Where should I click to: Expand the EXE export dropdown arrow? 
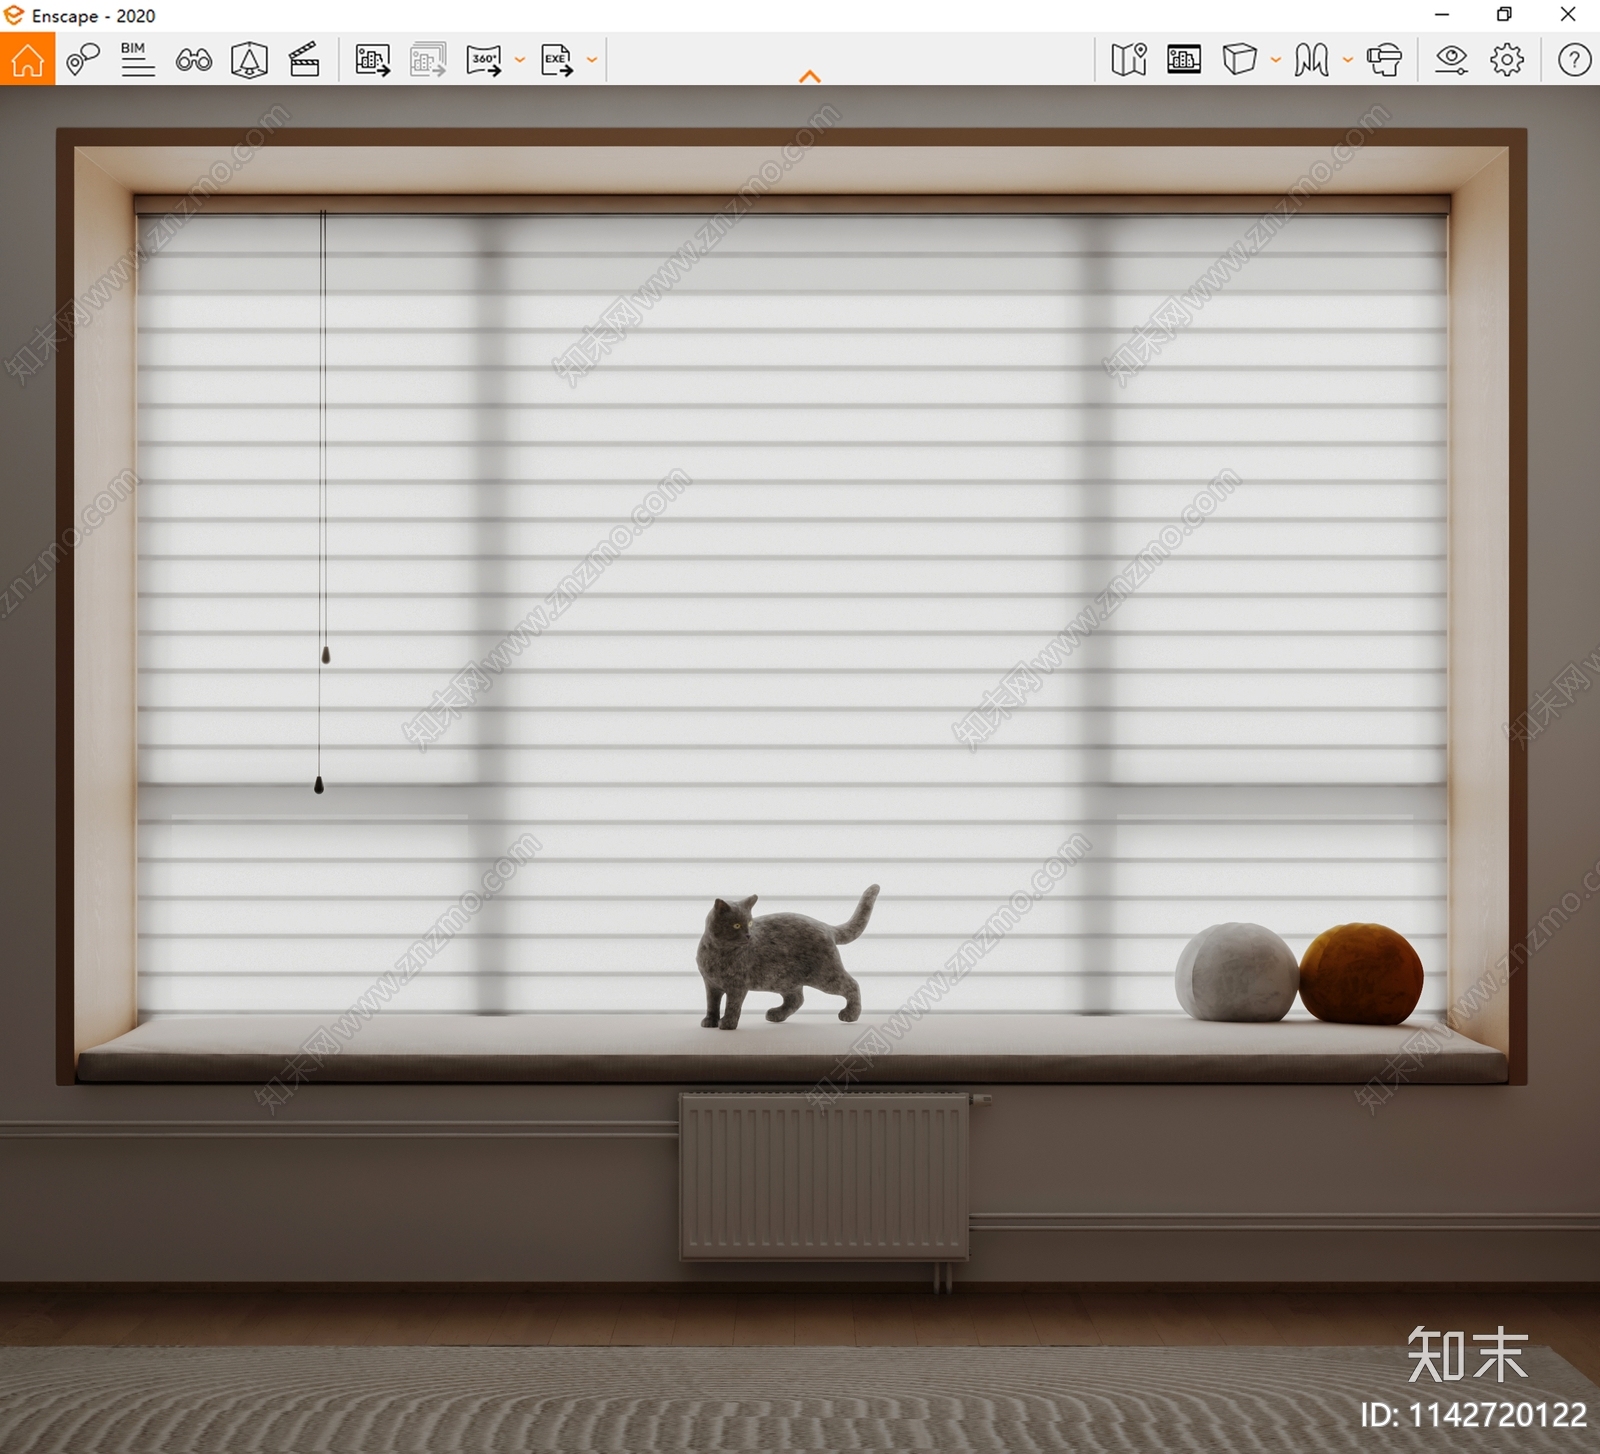[x=592, y=60]
